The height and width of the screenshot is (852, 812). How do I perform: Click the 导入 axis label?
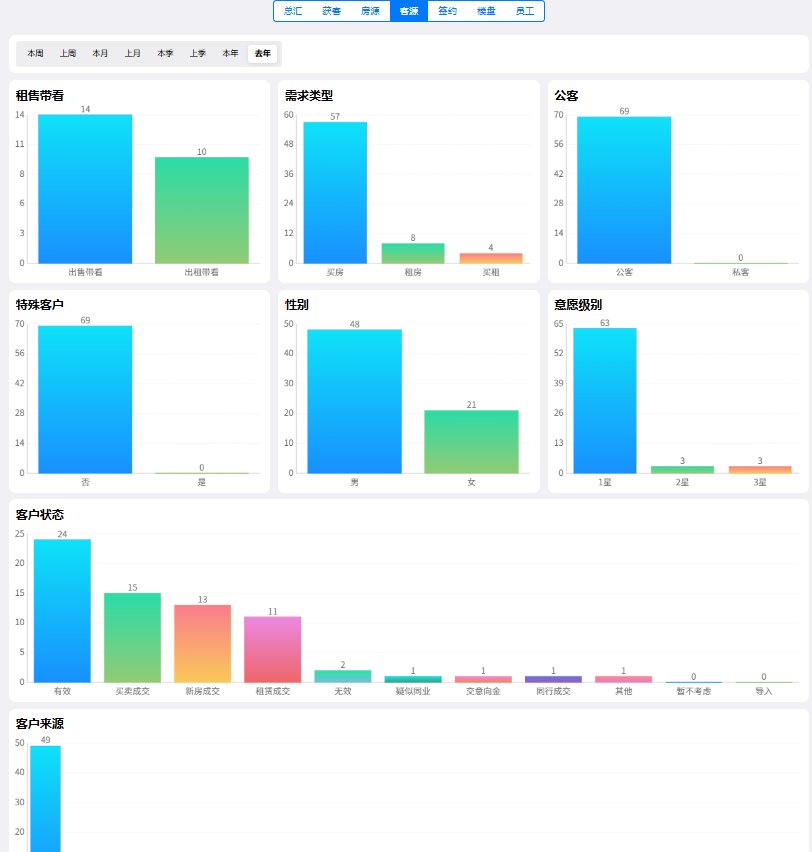(764, 691)
